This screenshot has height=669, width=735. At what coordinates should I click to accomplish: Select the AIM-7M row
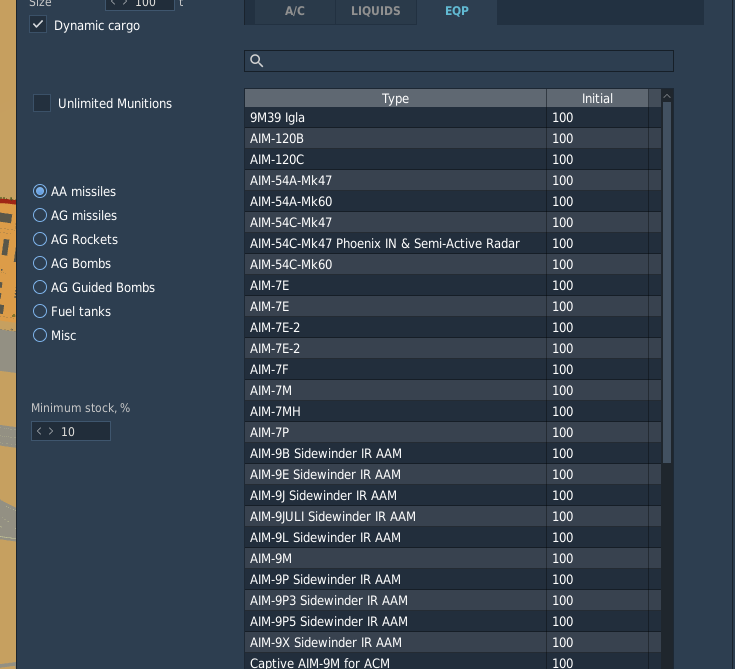(x=453, y=391)
